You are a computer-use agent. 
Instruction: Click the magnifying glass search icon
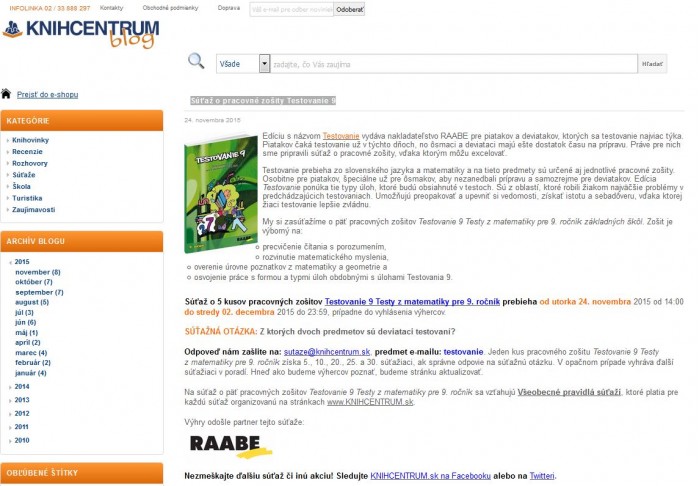pyautogui.click(x=196, y=61)
